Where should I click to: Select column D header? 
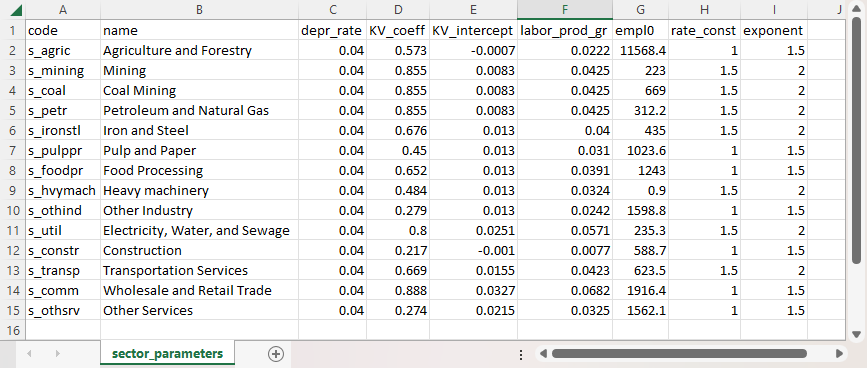click(398, 10)
